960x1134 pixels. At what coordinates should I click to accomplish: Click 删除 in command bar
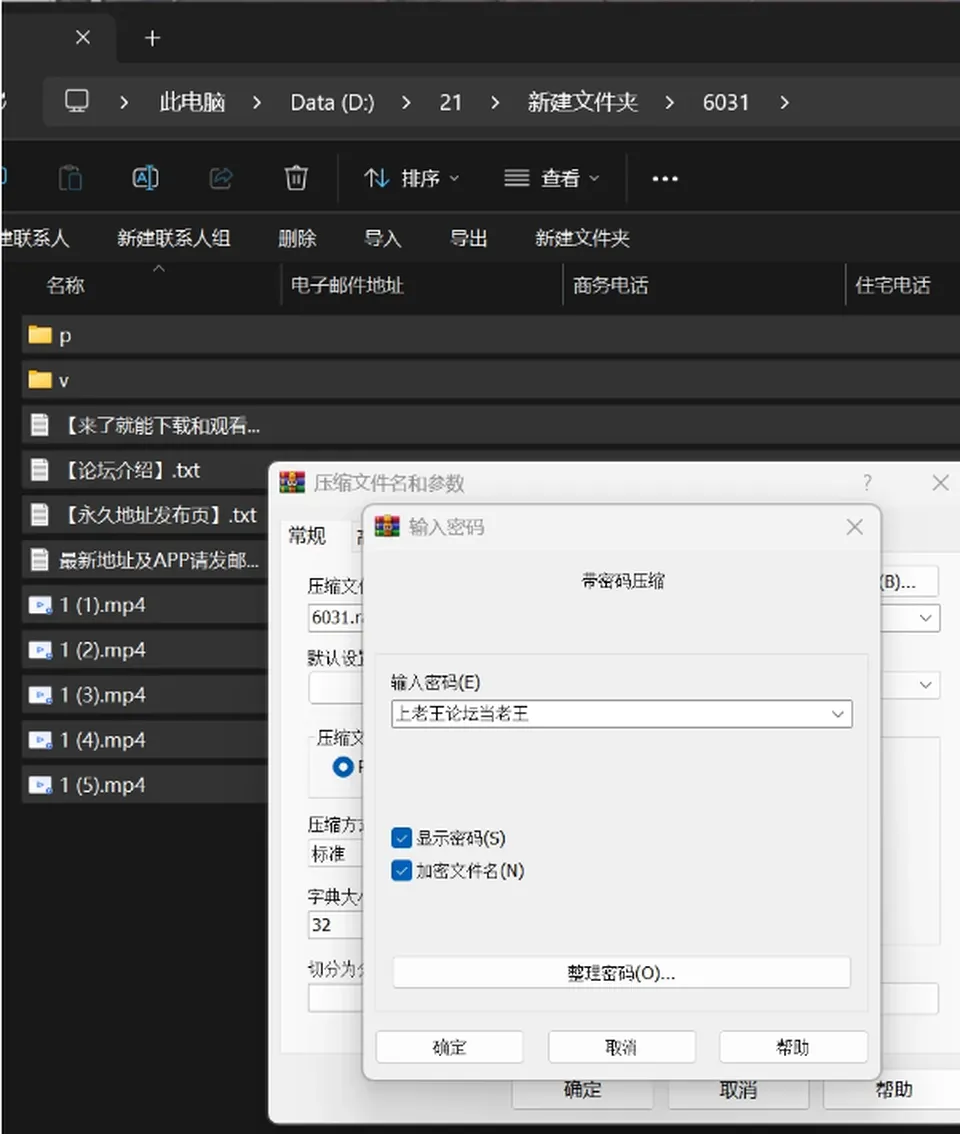[297, 238]
